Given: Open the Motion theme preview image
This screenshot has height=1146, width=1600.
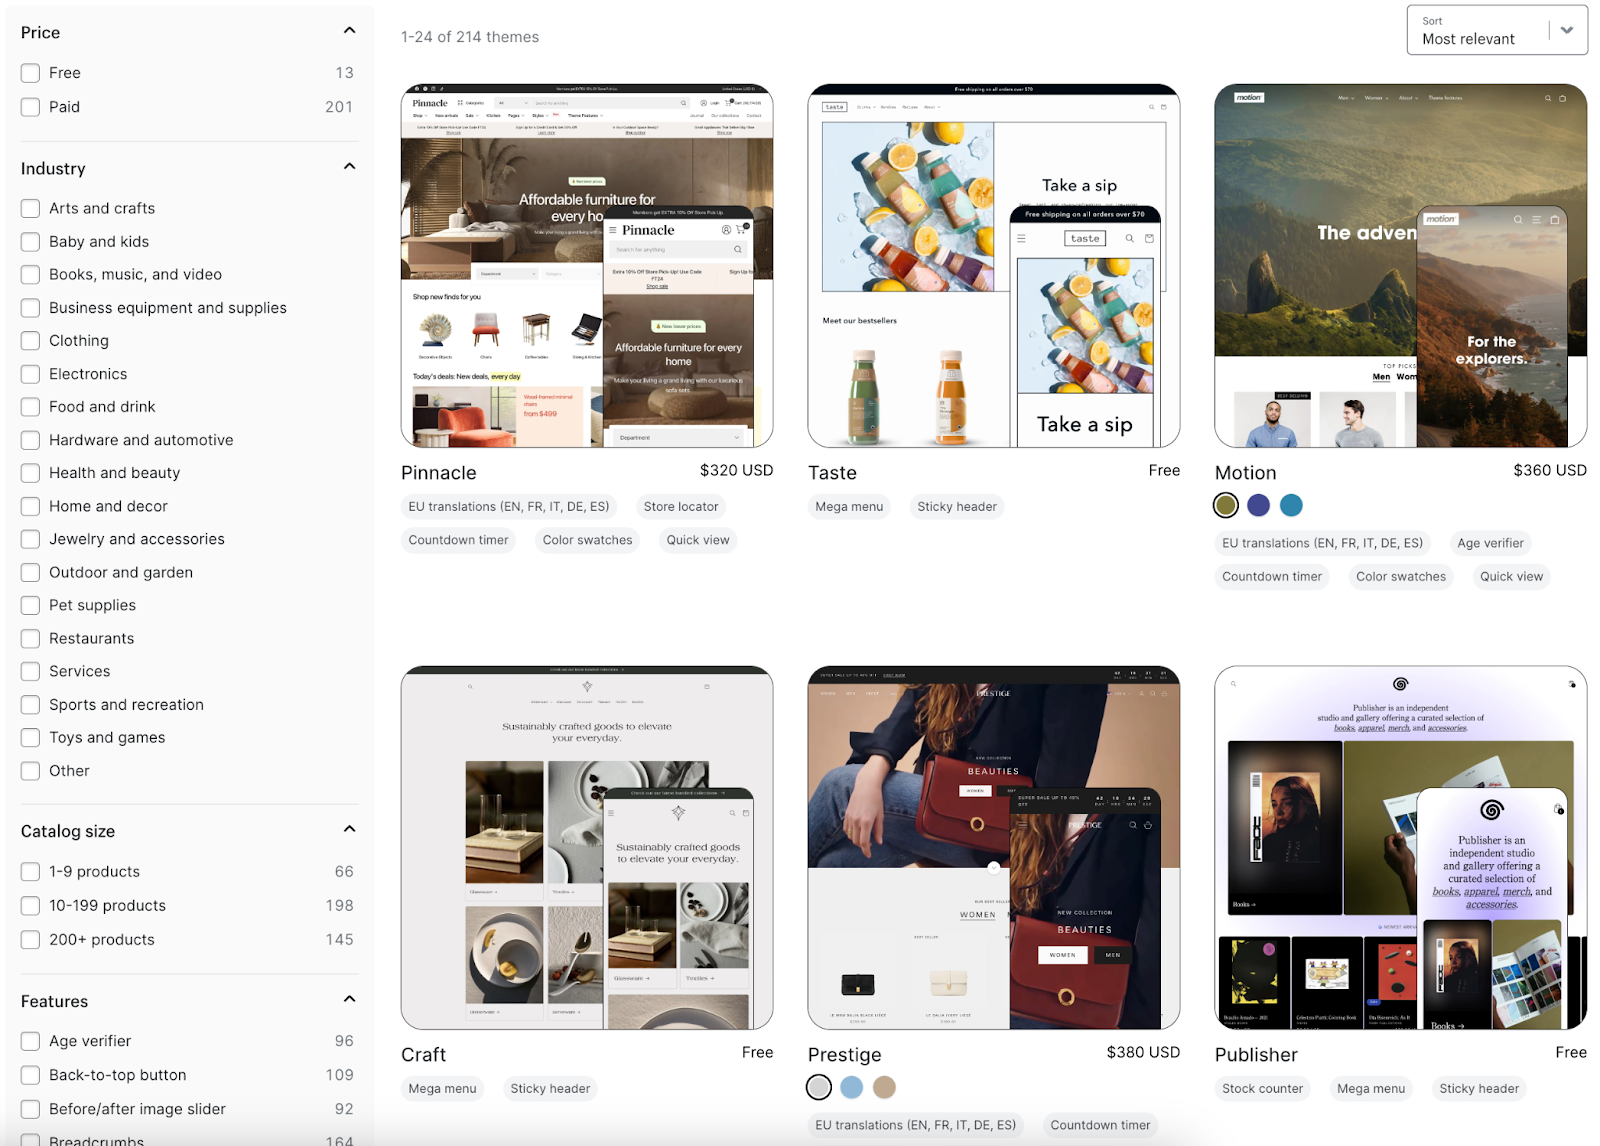Looking at the screenshot, I should click(1401, 266).
